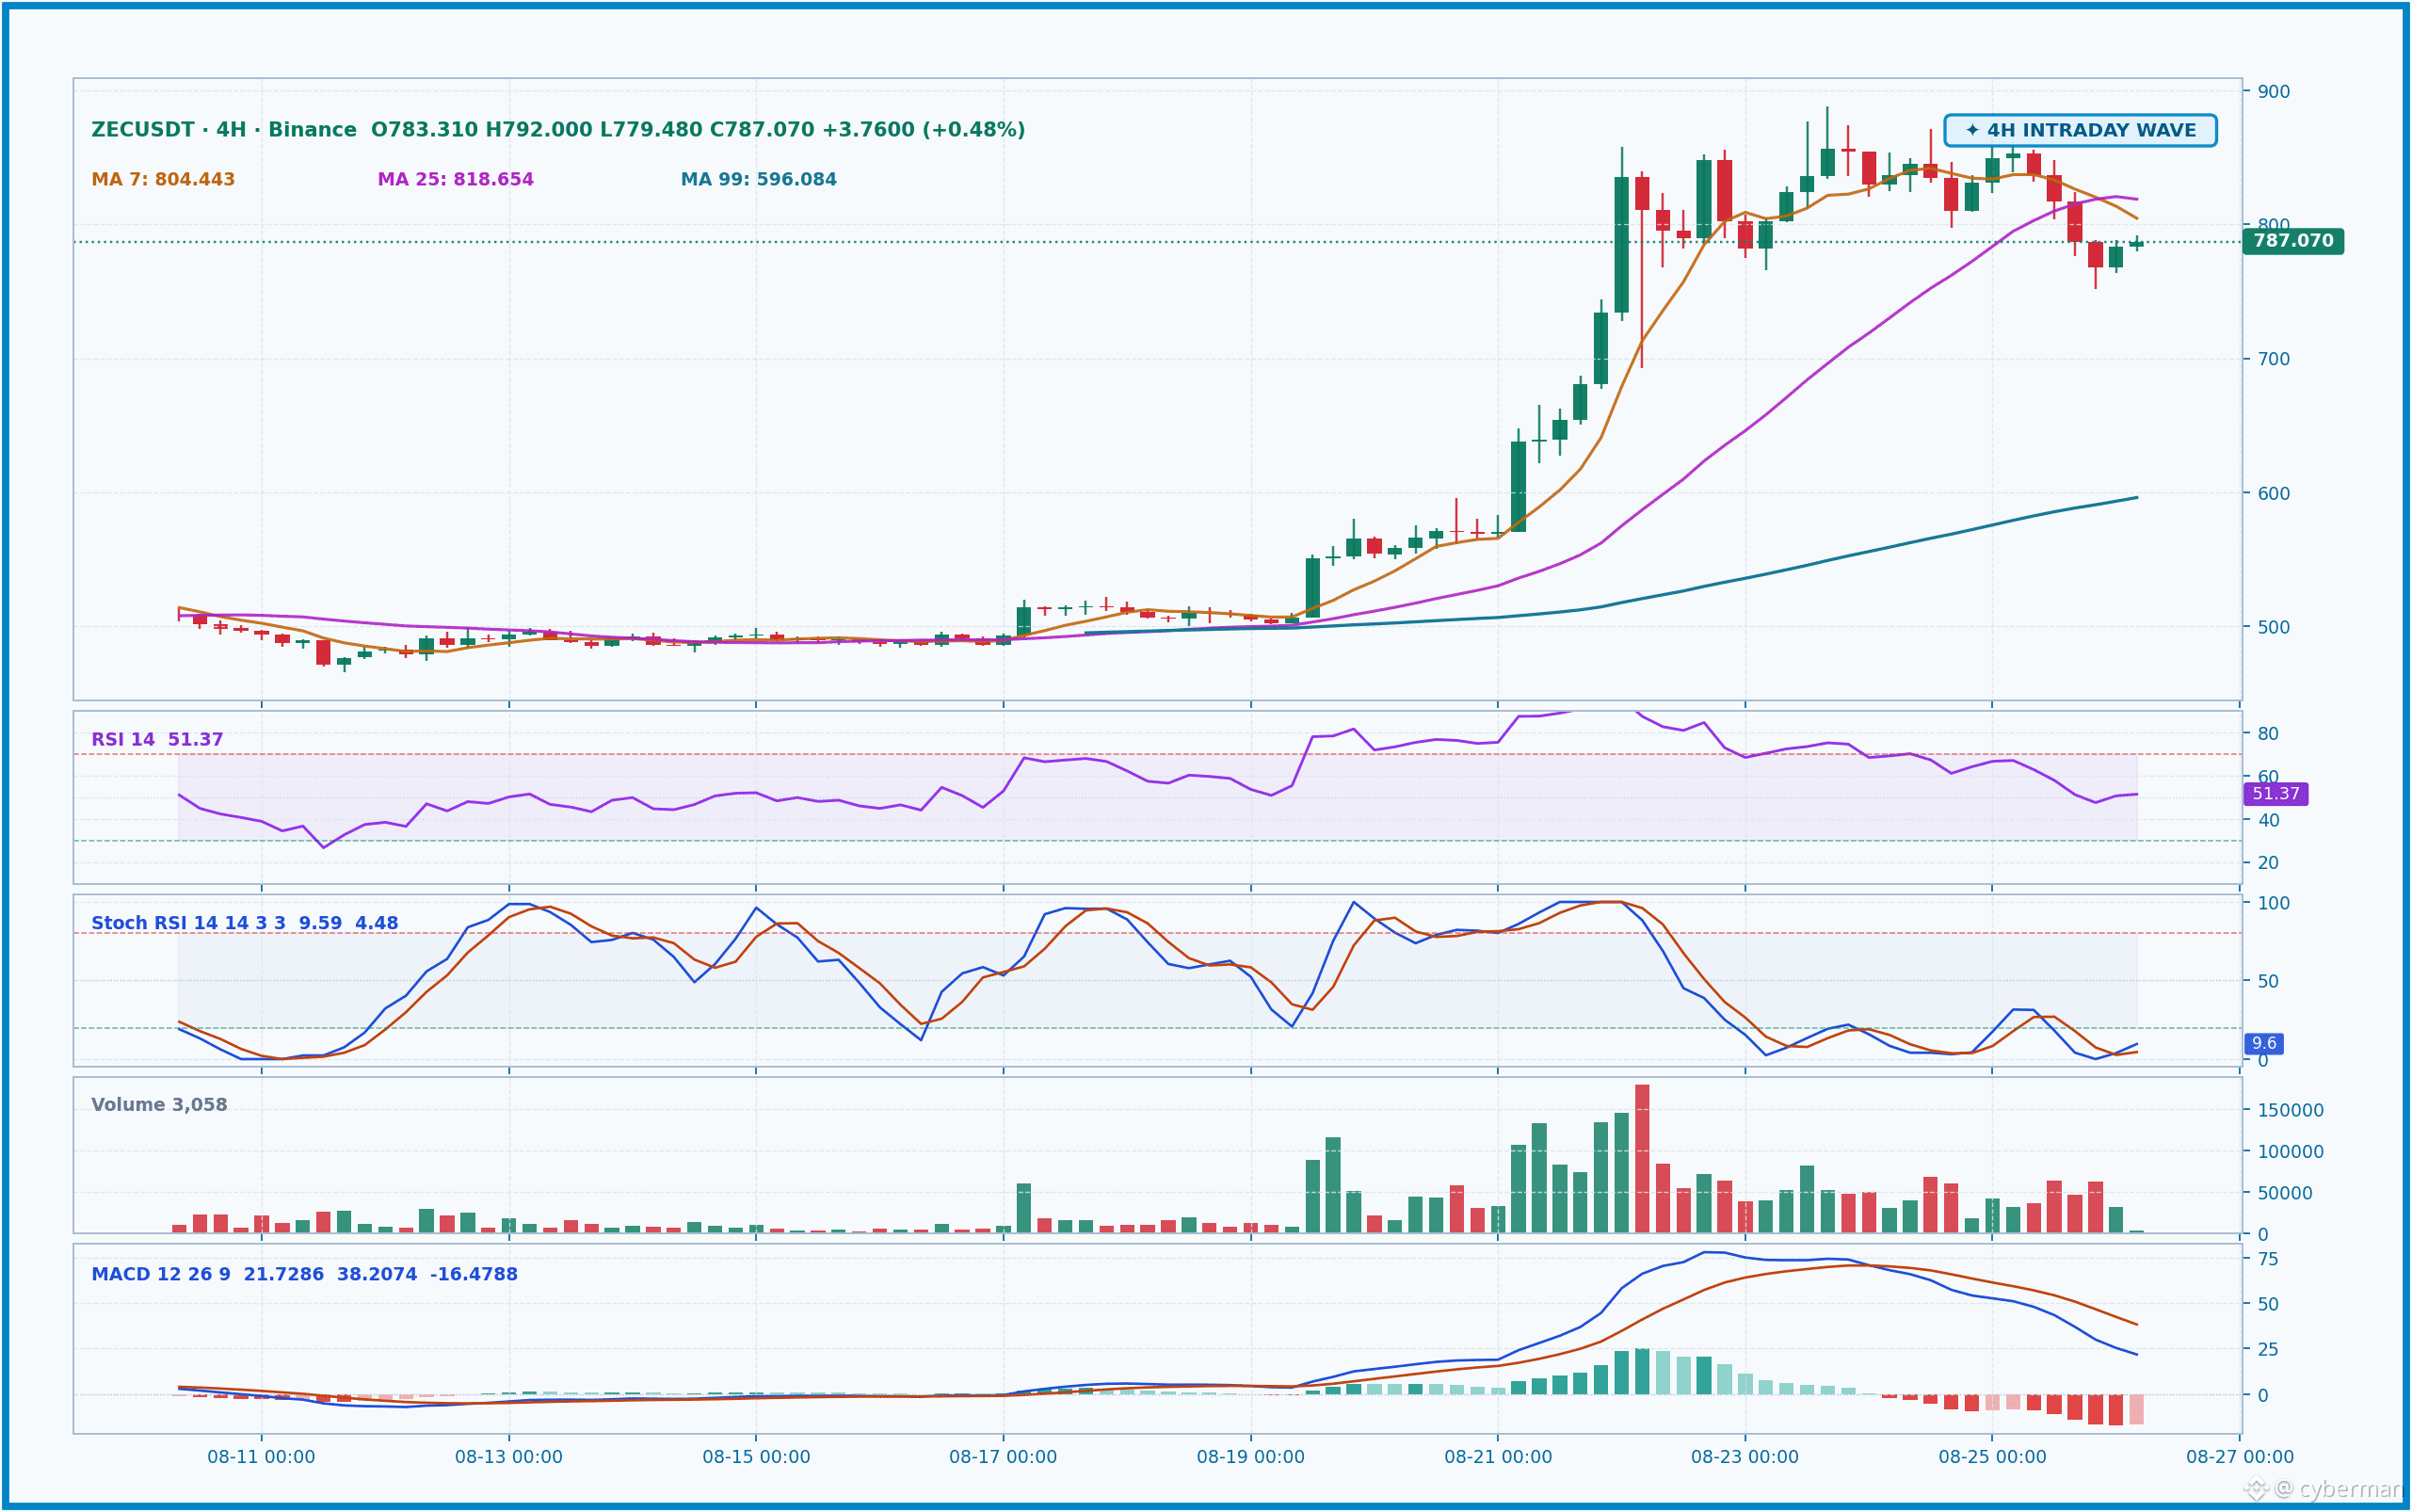Click the 4H INTRADAY WAVE badge

point(2080,130)
